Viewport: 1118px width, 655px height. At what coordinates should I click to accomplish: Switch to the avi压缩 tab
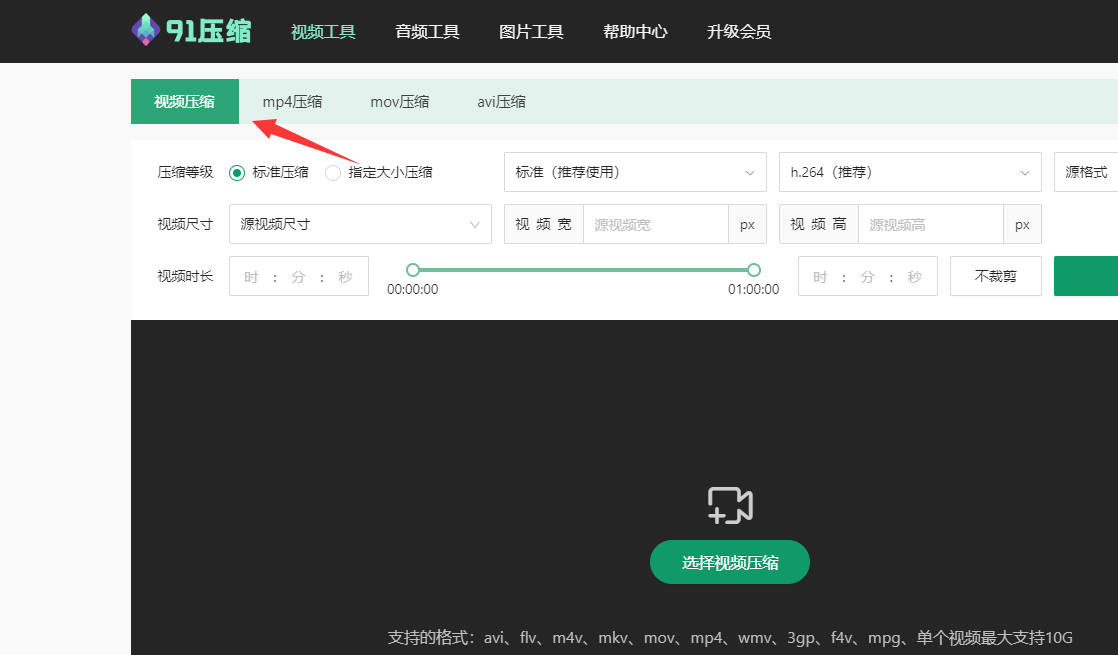coord(501,101)
